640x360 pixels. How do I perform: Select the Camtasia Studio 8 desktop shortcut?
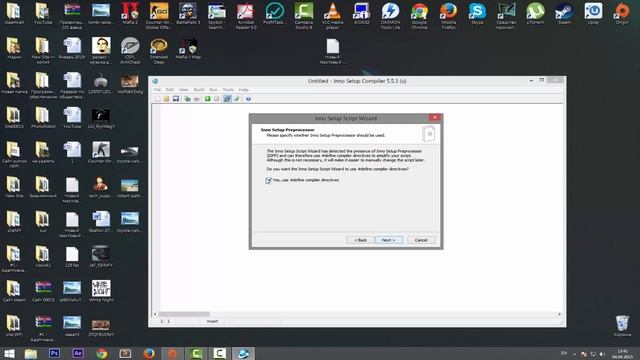[304, 16]
